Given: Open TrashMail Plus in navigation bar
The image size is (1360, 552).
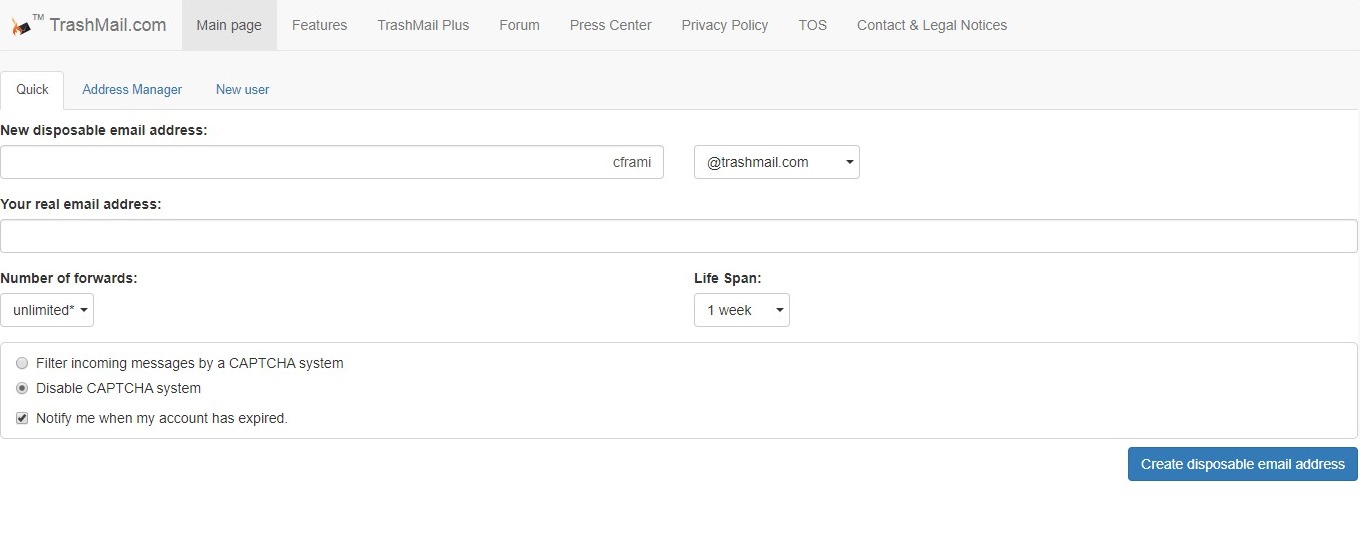Looking at the screenshot, I should click(x=423, y=25).
